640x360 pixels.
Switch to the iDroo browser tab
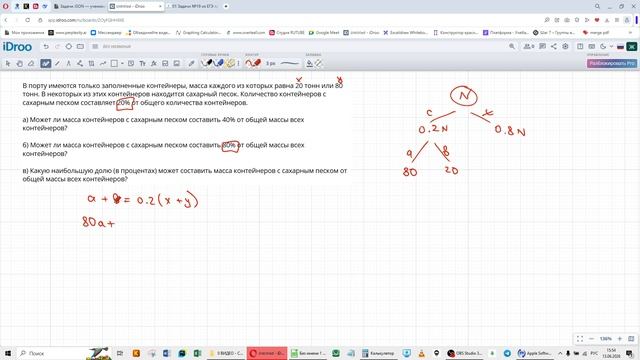[136, 7]
